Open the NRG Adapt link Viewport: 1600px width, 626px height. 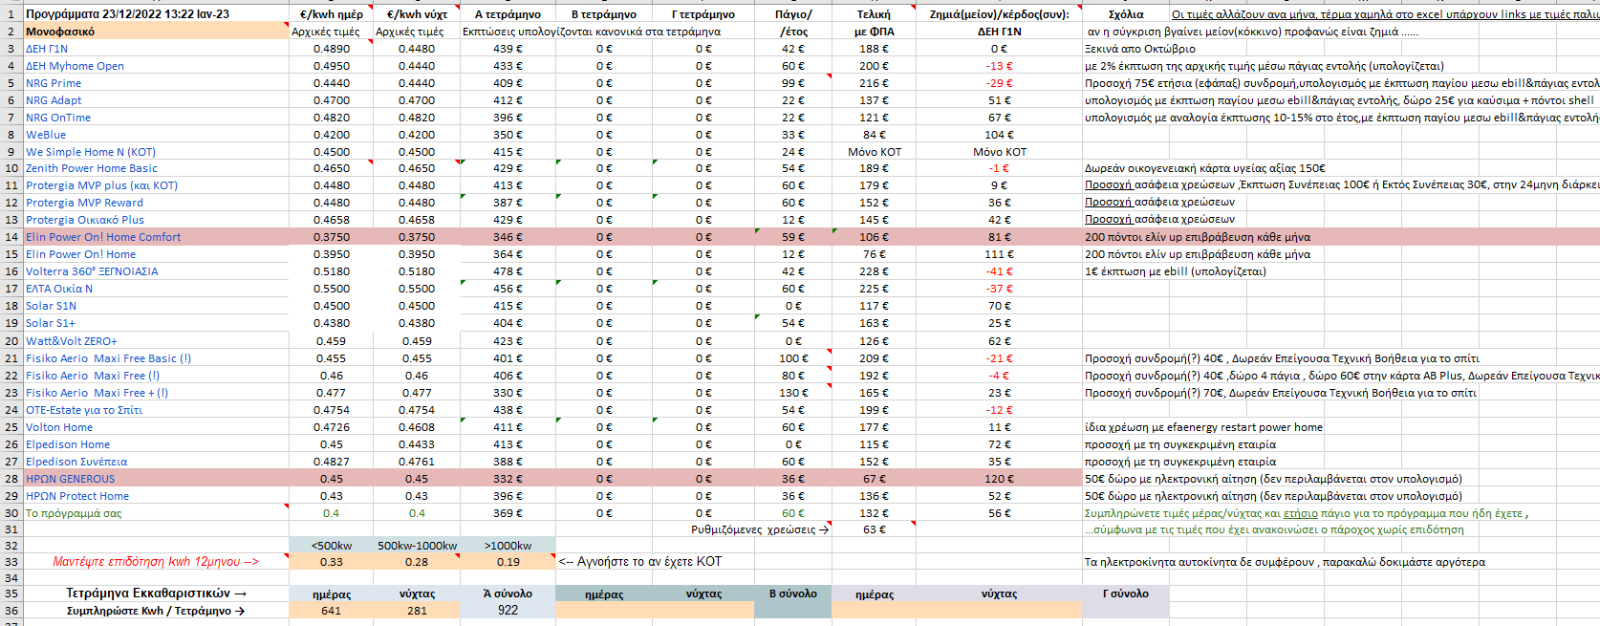(54, 100)
